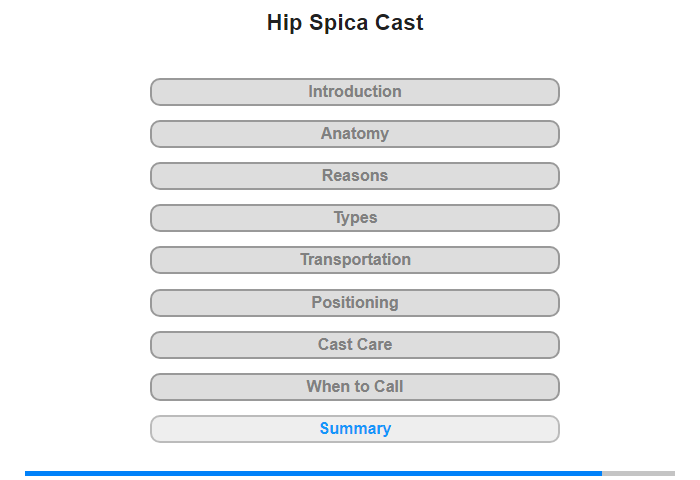Jump to the Summary section in blue text
The width and height of the screenshot is (700, 480).
[x=355, y=429]
